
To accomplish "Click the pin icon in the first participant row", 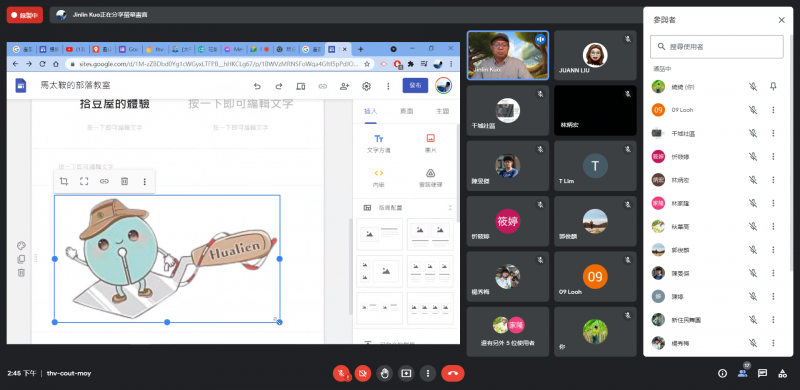I will pos(773,87).
